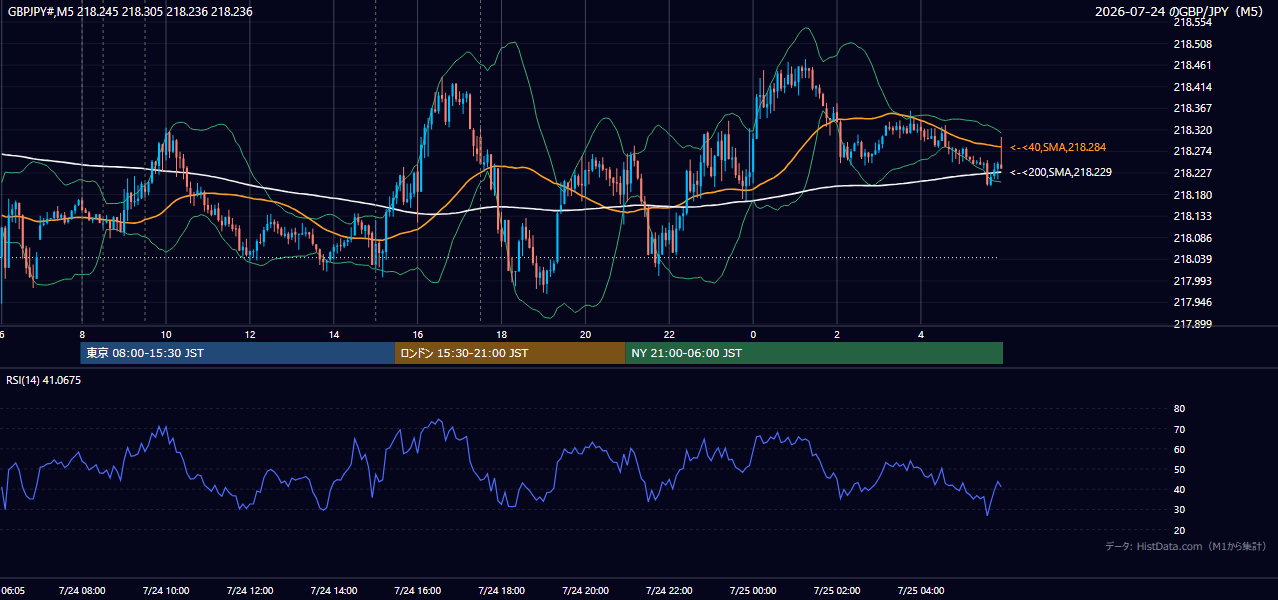Click RSI scale value 70
1278x600 pixels.
pos(1179,429)
